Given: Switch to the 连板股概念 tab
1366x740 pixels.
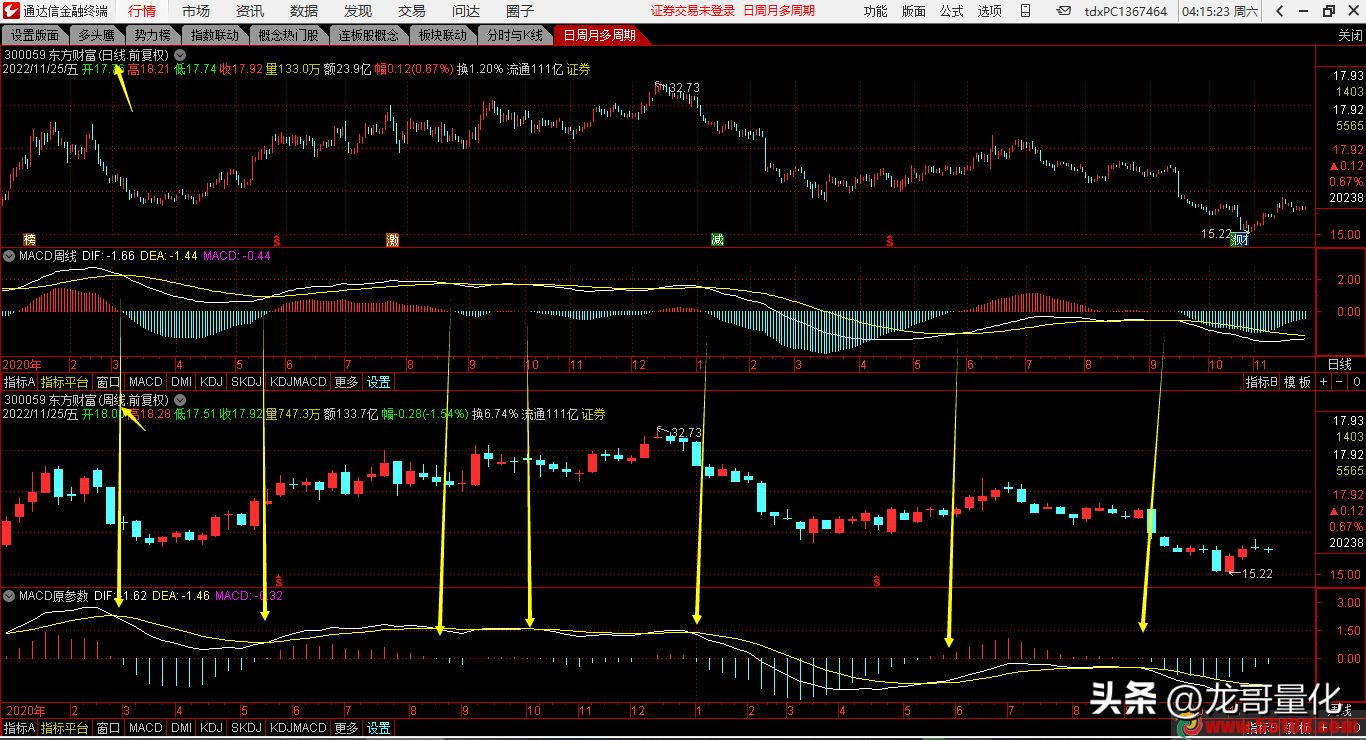Looking at the screenshot, I should coord(368,35).
